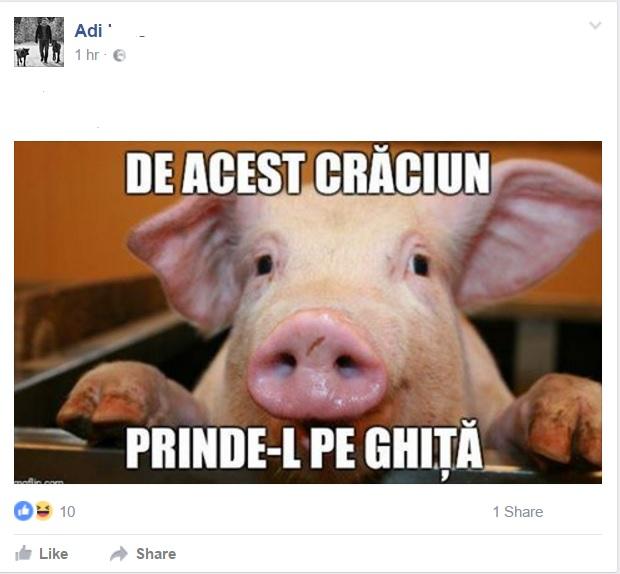Click the laughing Haha reaction icon

tap(44, 511)
